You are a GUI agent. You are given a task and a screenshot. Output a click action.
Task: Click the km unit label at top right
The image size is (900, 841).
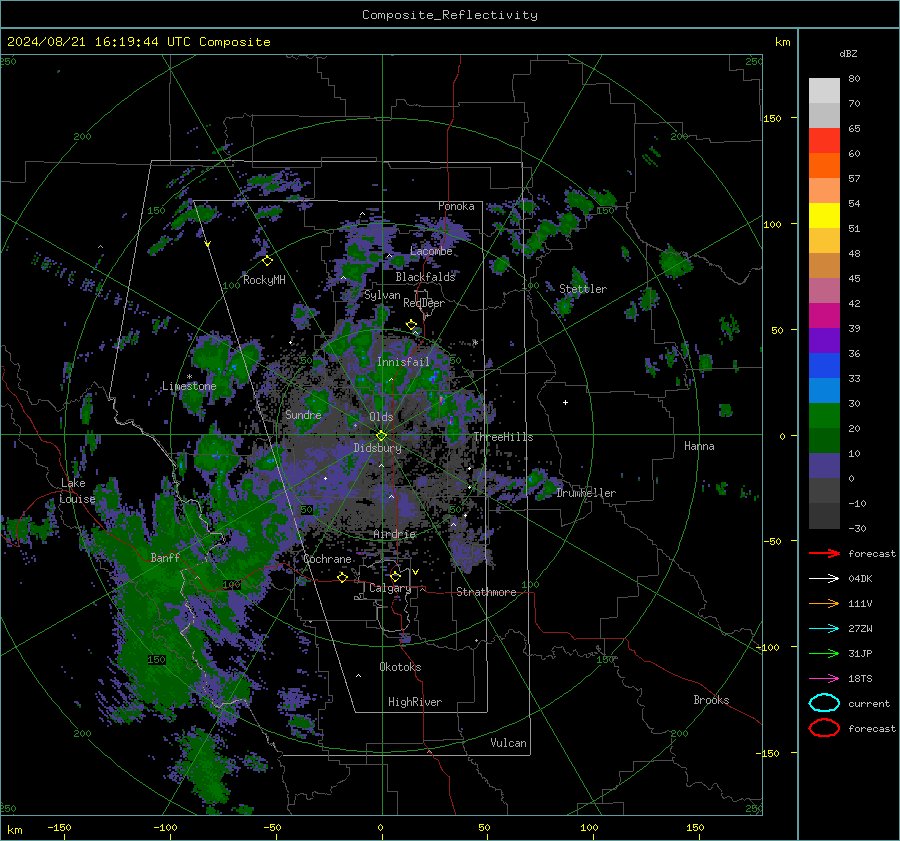[x=783, y=42]
